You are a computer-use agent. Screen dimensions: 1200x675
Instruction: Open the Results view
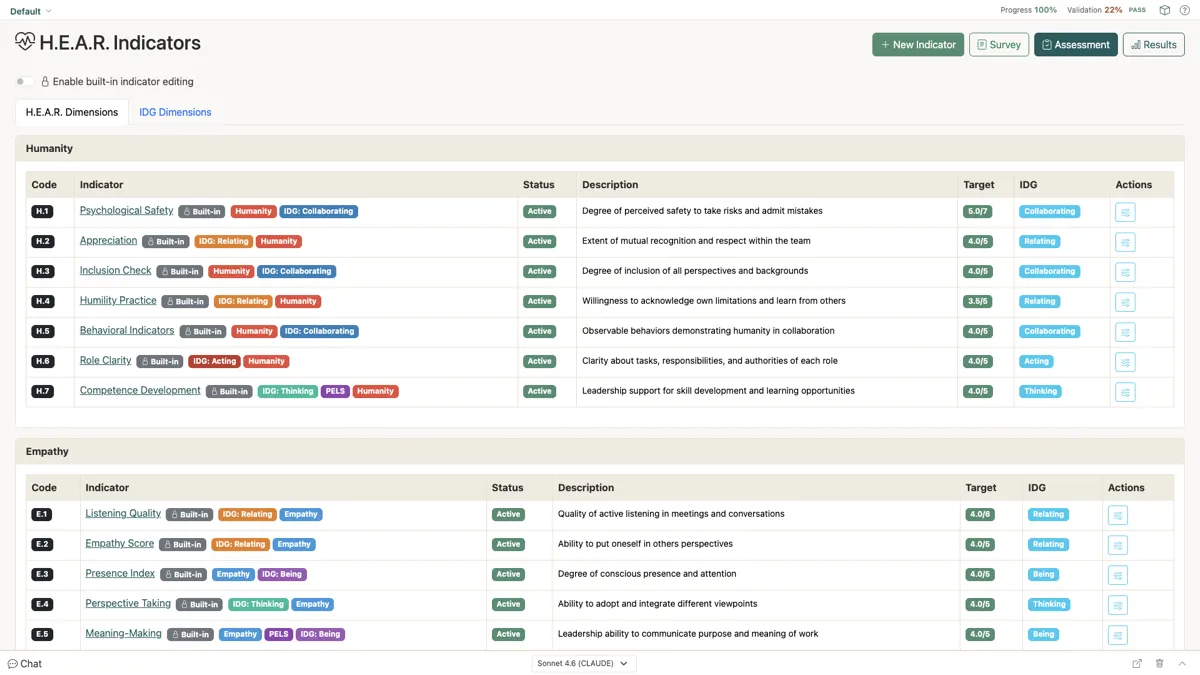(x=1153, y=44)
